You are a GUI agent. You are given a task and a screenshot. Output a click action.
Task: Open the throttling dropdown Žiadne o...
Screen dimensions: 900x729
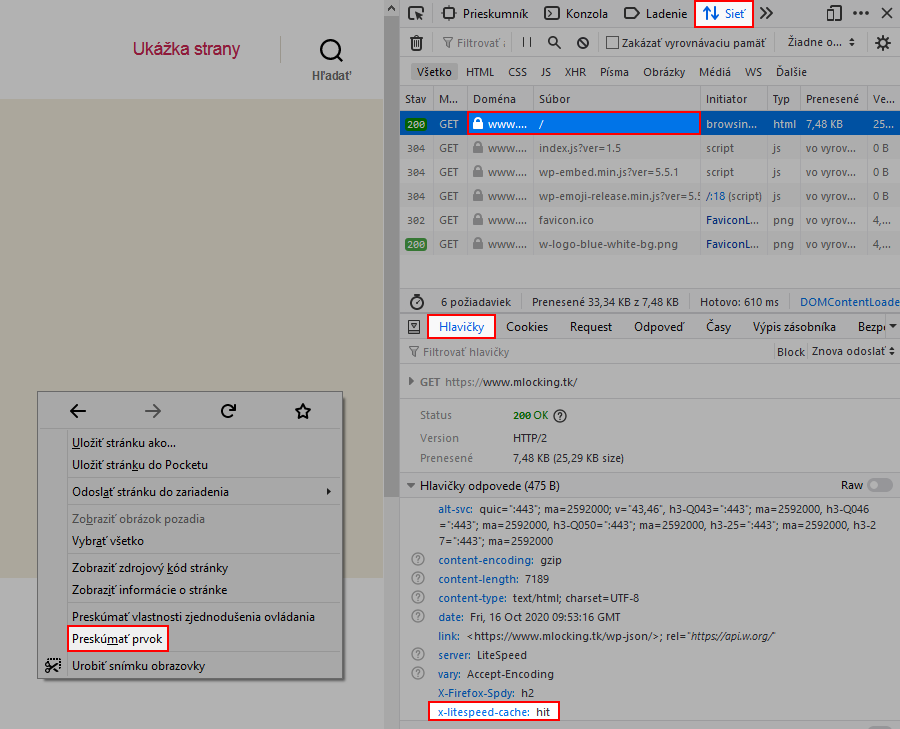point(821,43)
